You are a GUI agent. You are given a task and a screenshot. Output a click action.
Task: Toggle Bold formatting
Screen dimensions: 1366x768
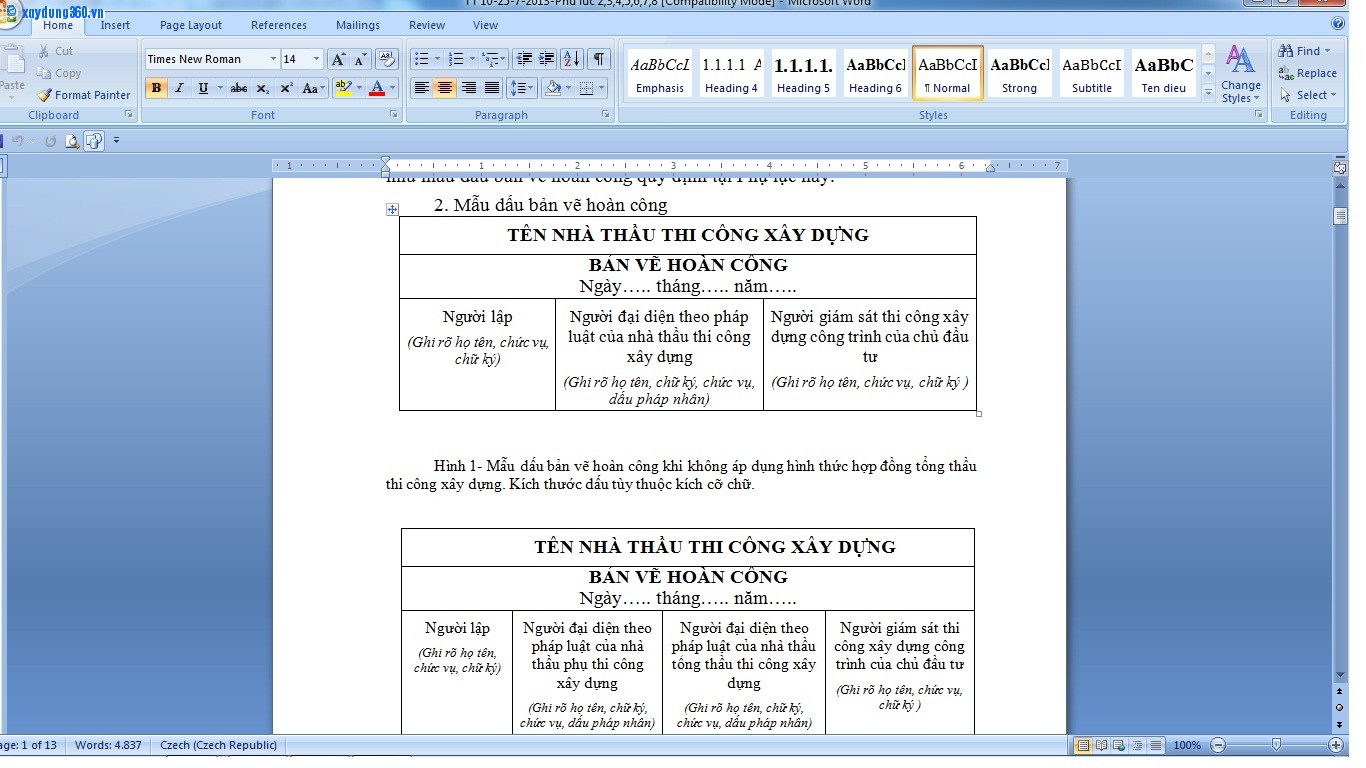[156, 88]
